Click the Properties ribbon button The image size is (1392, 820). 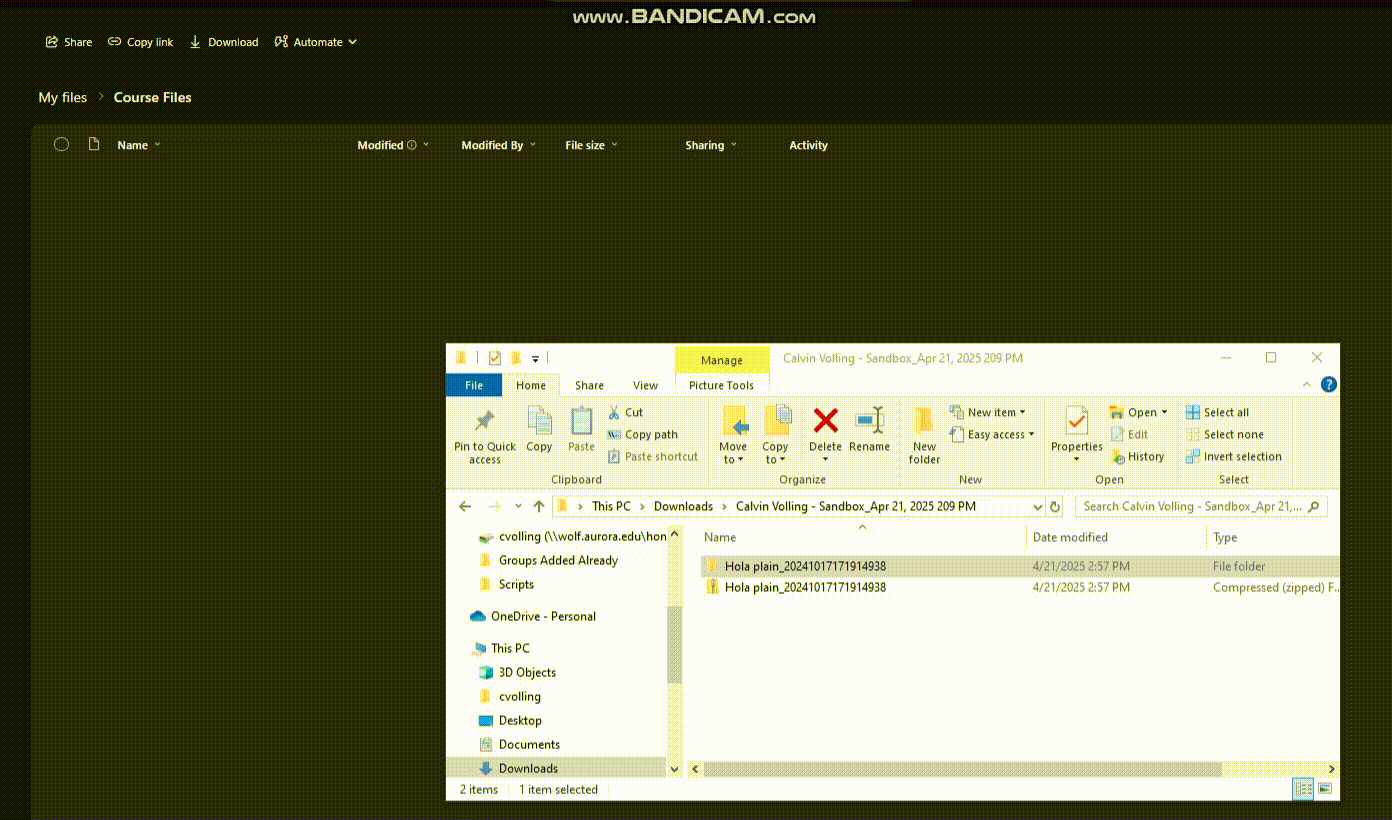point(1076,435)
